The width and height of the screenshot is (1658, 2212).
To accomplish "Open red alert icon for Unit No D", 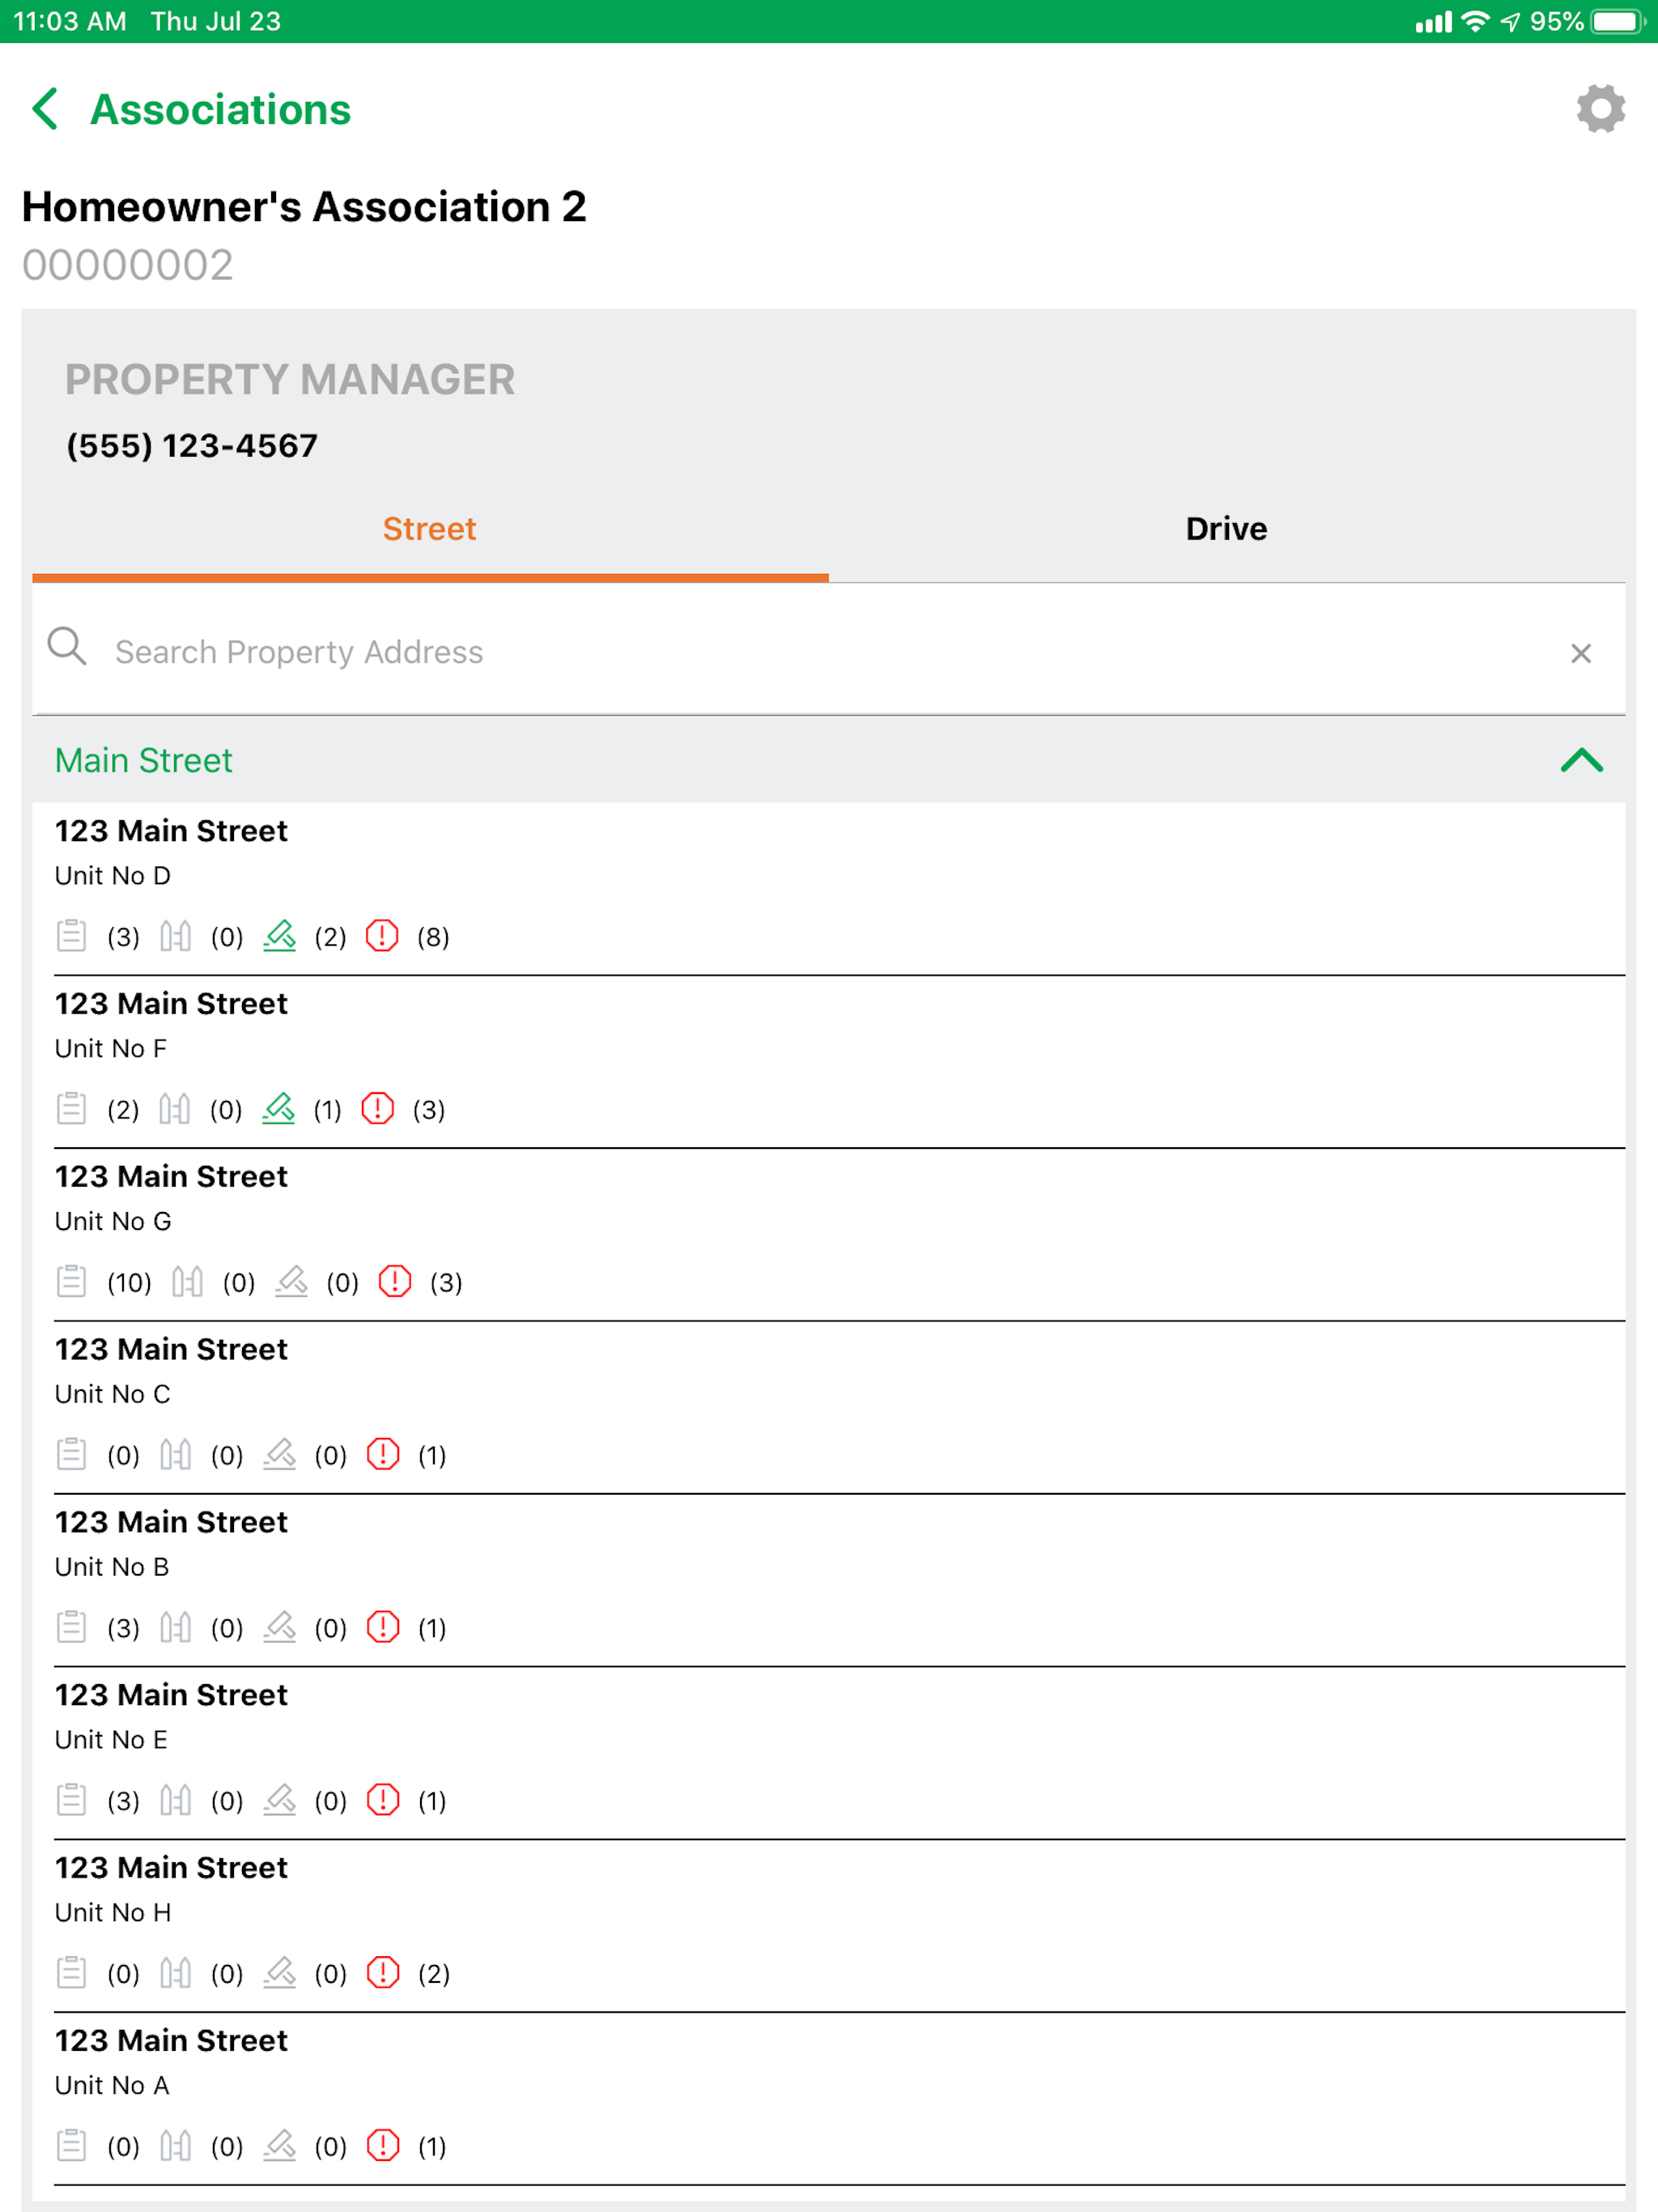I will tap(382, 936).
